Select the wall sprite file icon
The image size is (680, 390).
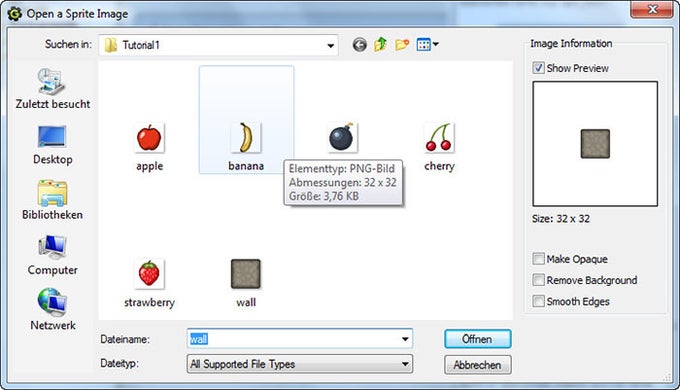coord(246,274)
